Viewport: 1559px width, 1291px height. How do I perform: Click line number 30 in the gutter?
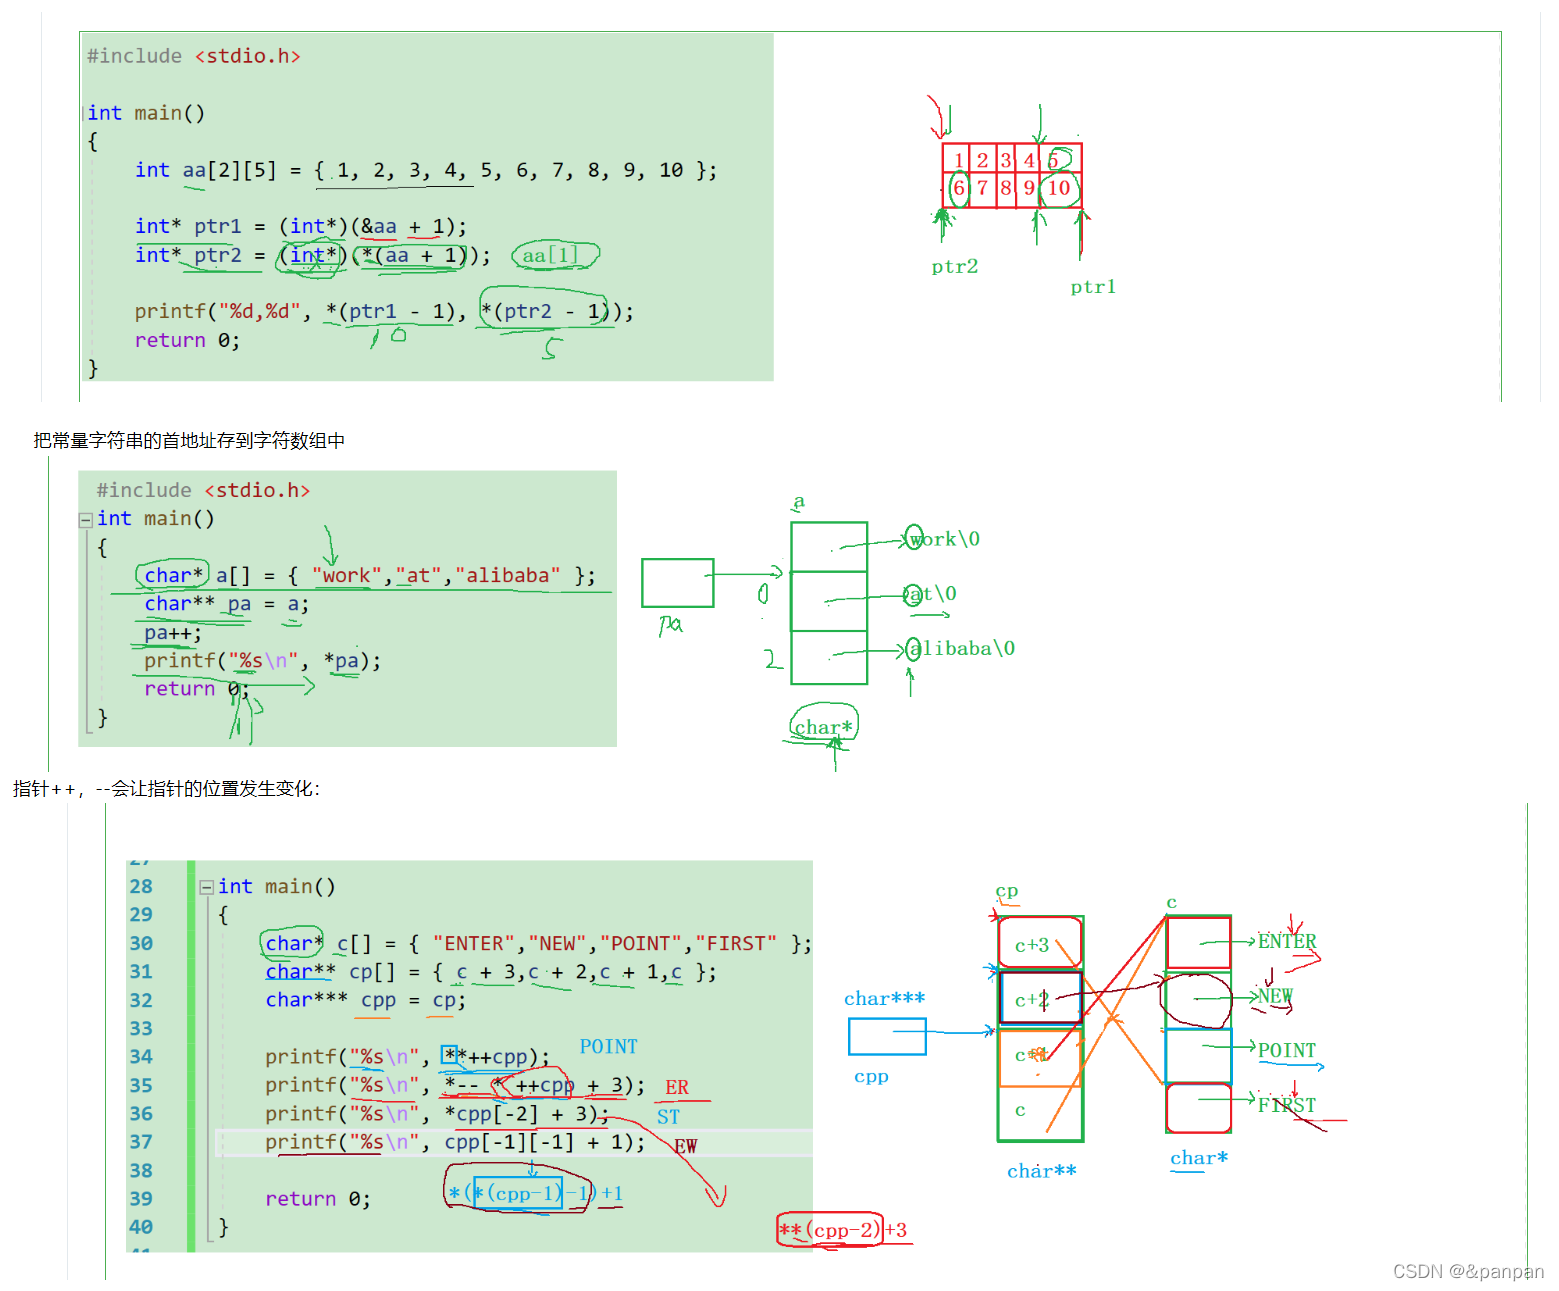click(141, 944)
